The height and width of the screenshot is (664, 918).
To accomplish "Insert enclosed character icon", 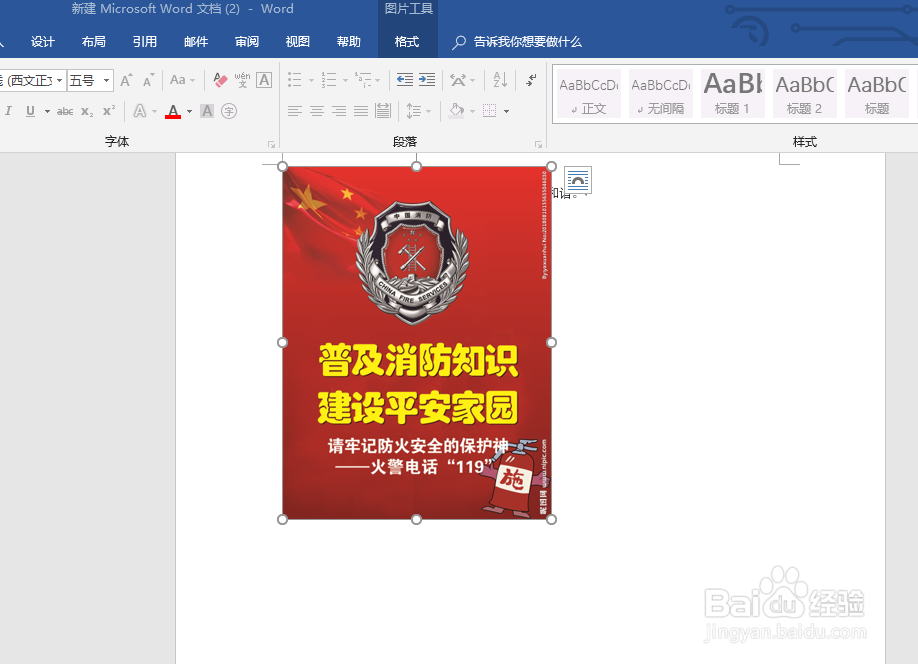I will [x=229, y=111].
